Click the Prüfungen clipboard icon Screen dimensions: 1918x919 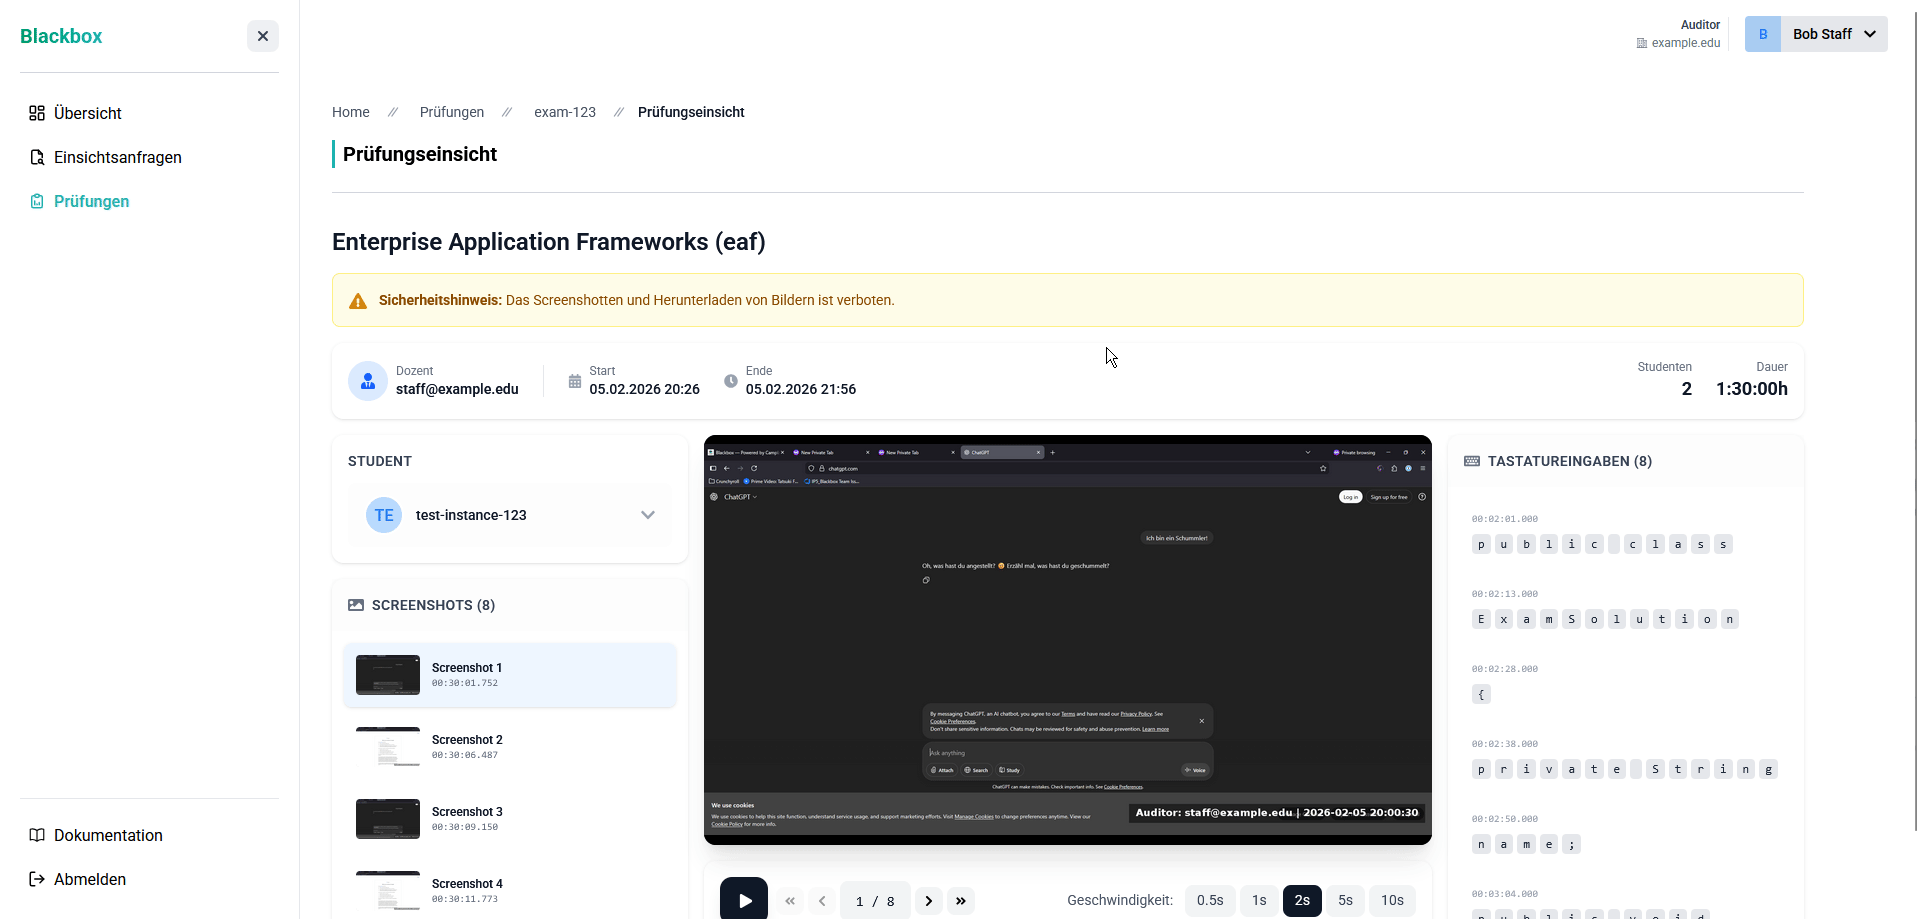[x=37, y=201]
